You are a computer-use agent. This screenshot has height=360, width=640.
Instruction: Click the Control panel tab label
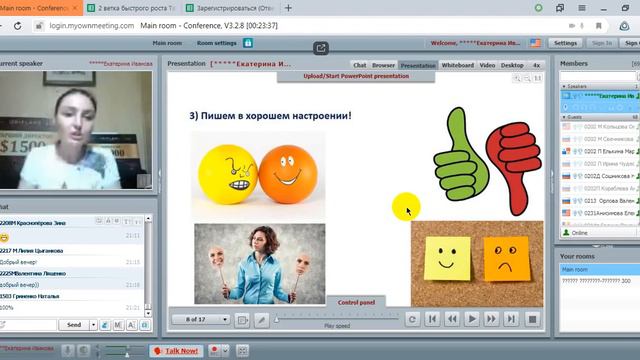click(356, 302)
